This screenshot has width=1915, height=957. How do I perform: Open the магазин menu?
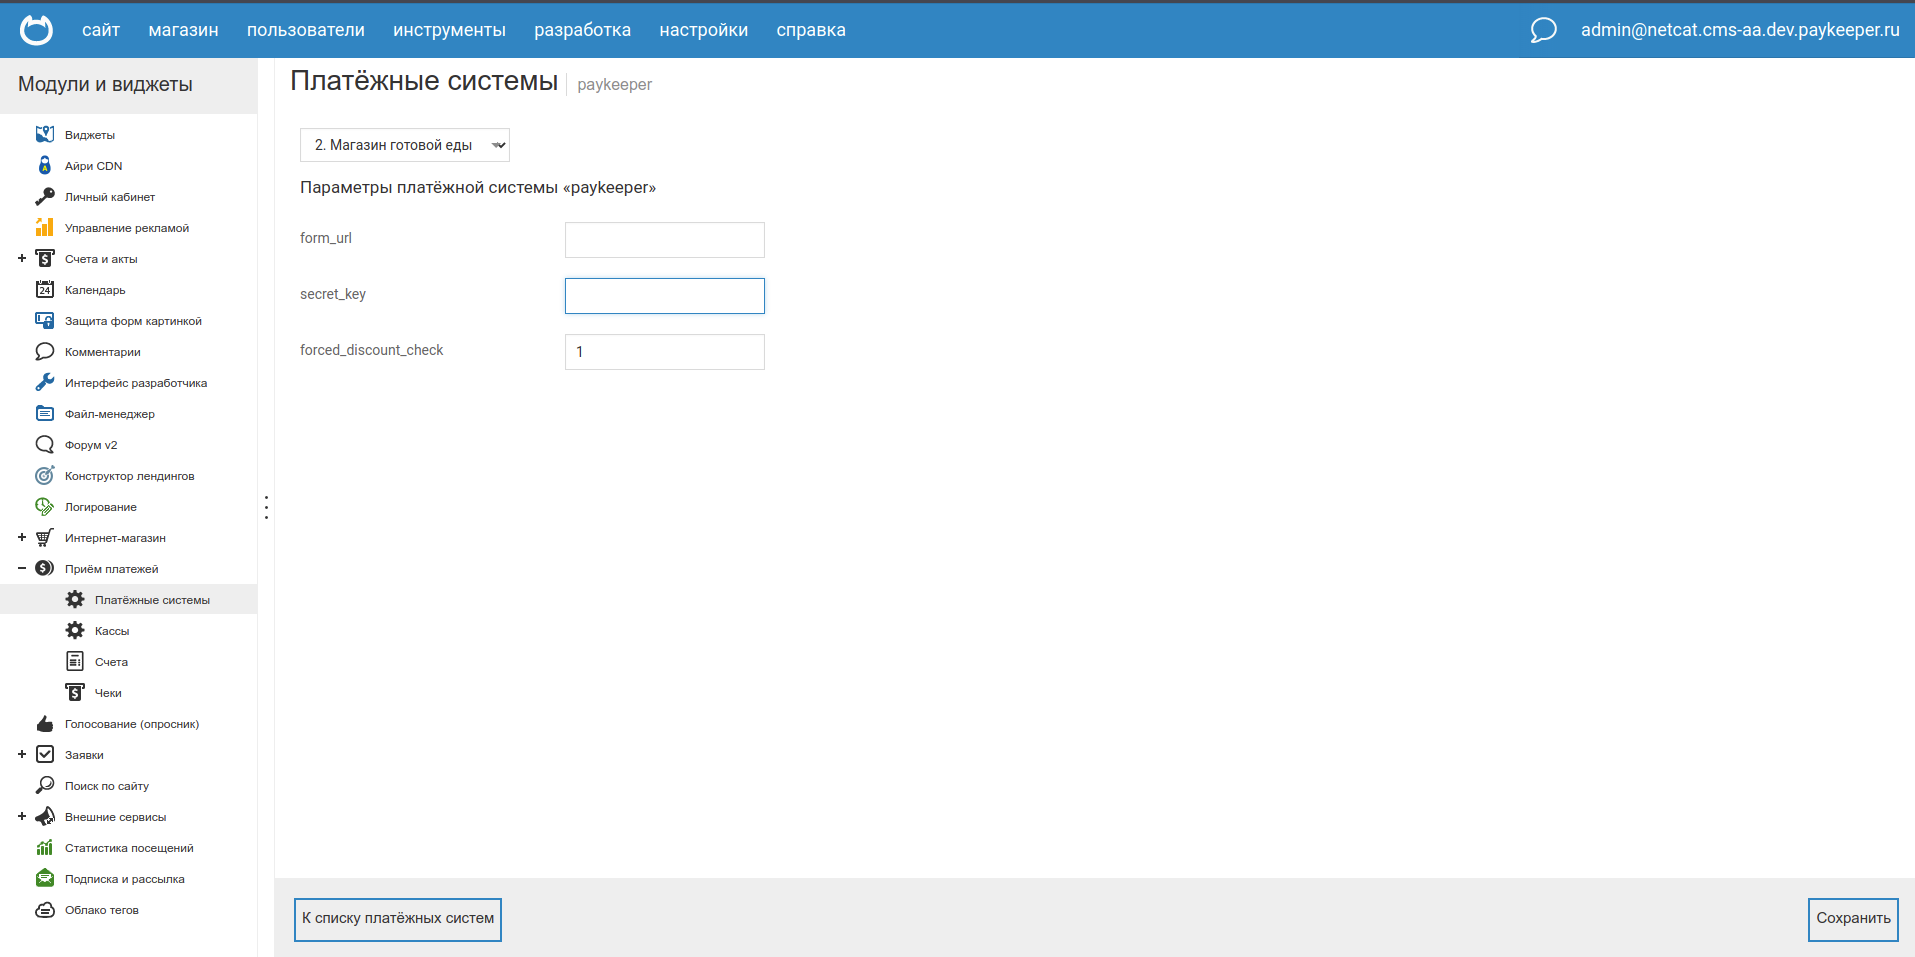pos(183,30)
